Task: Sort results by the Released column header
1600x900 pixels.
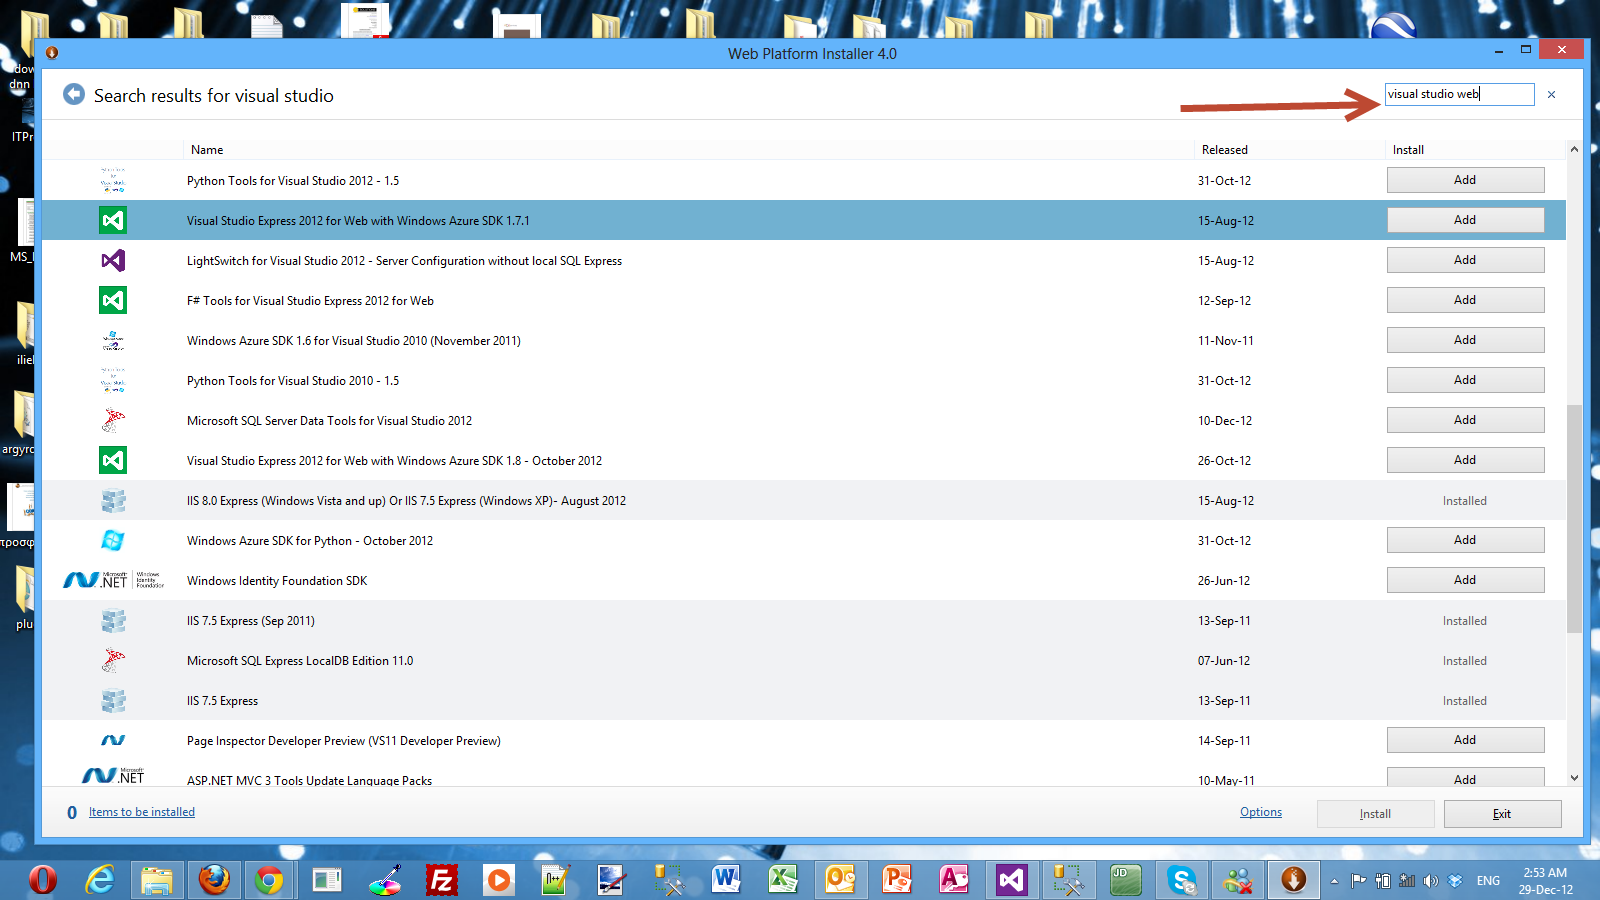Action: click(1225, 150)
